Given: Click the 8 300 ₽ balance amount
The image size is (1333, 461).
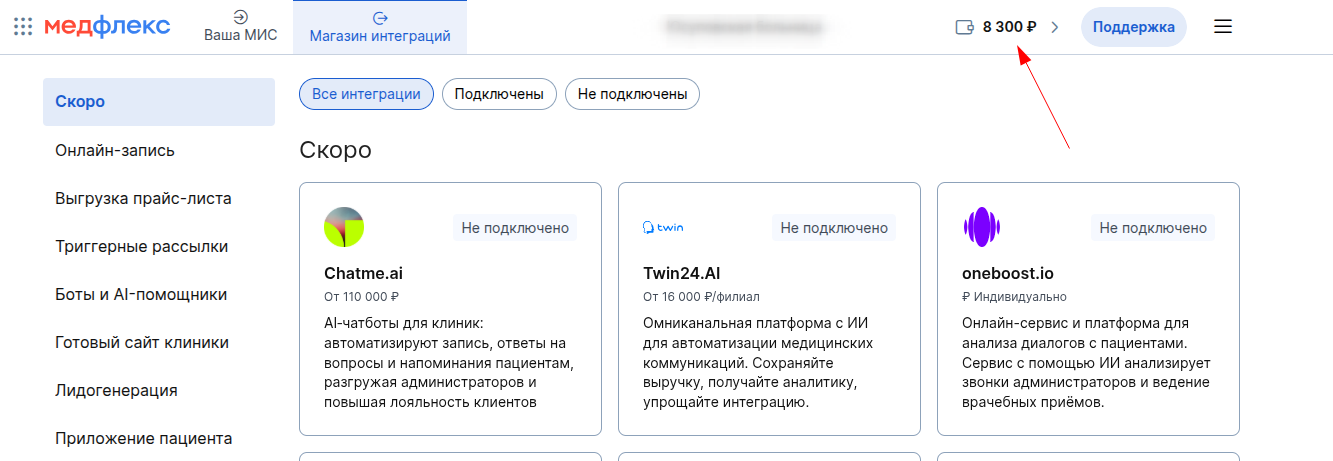Looking at the screenshot, I should 1009,27.
